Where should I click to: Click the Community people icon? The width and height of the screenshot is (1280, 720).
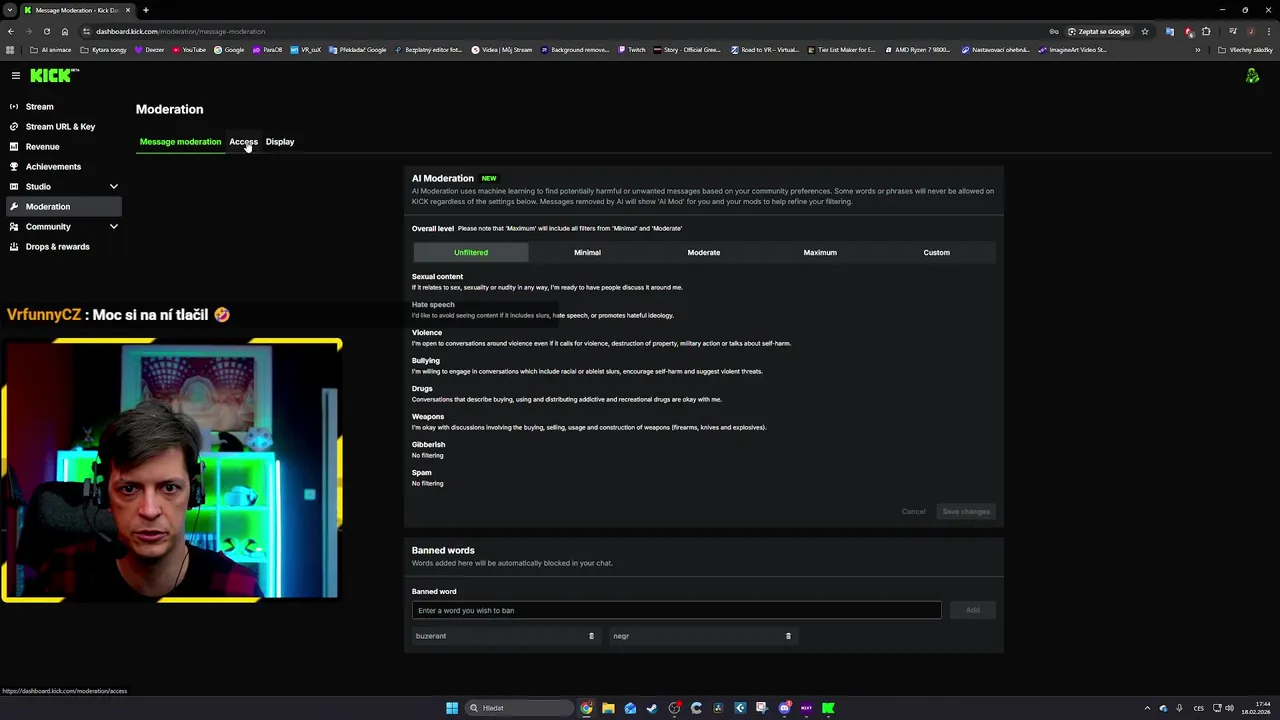pos(14,226)
